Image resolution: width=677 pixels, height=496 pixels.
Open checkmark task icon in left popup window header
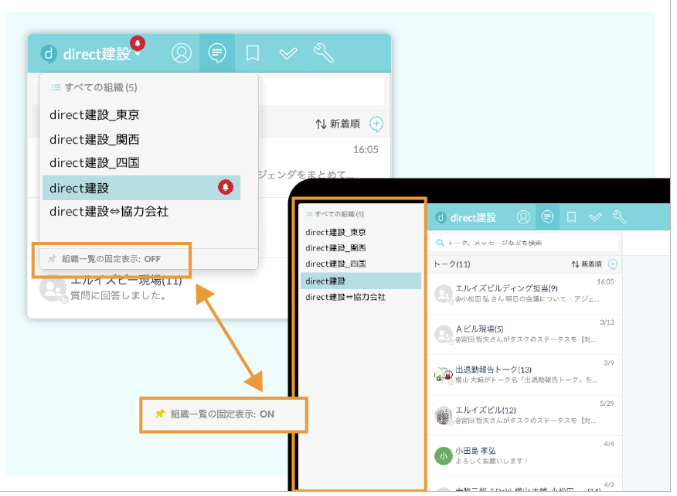288,54
